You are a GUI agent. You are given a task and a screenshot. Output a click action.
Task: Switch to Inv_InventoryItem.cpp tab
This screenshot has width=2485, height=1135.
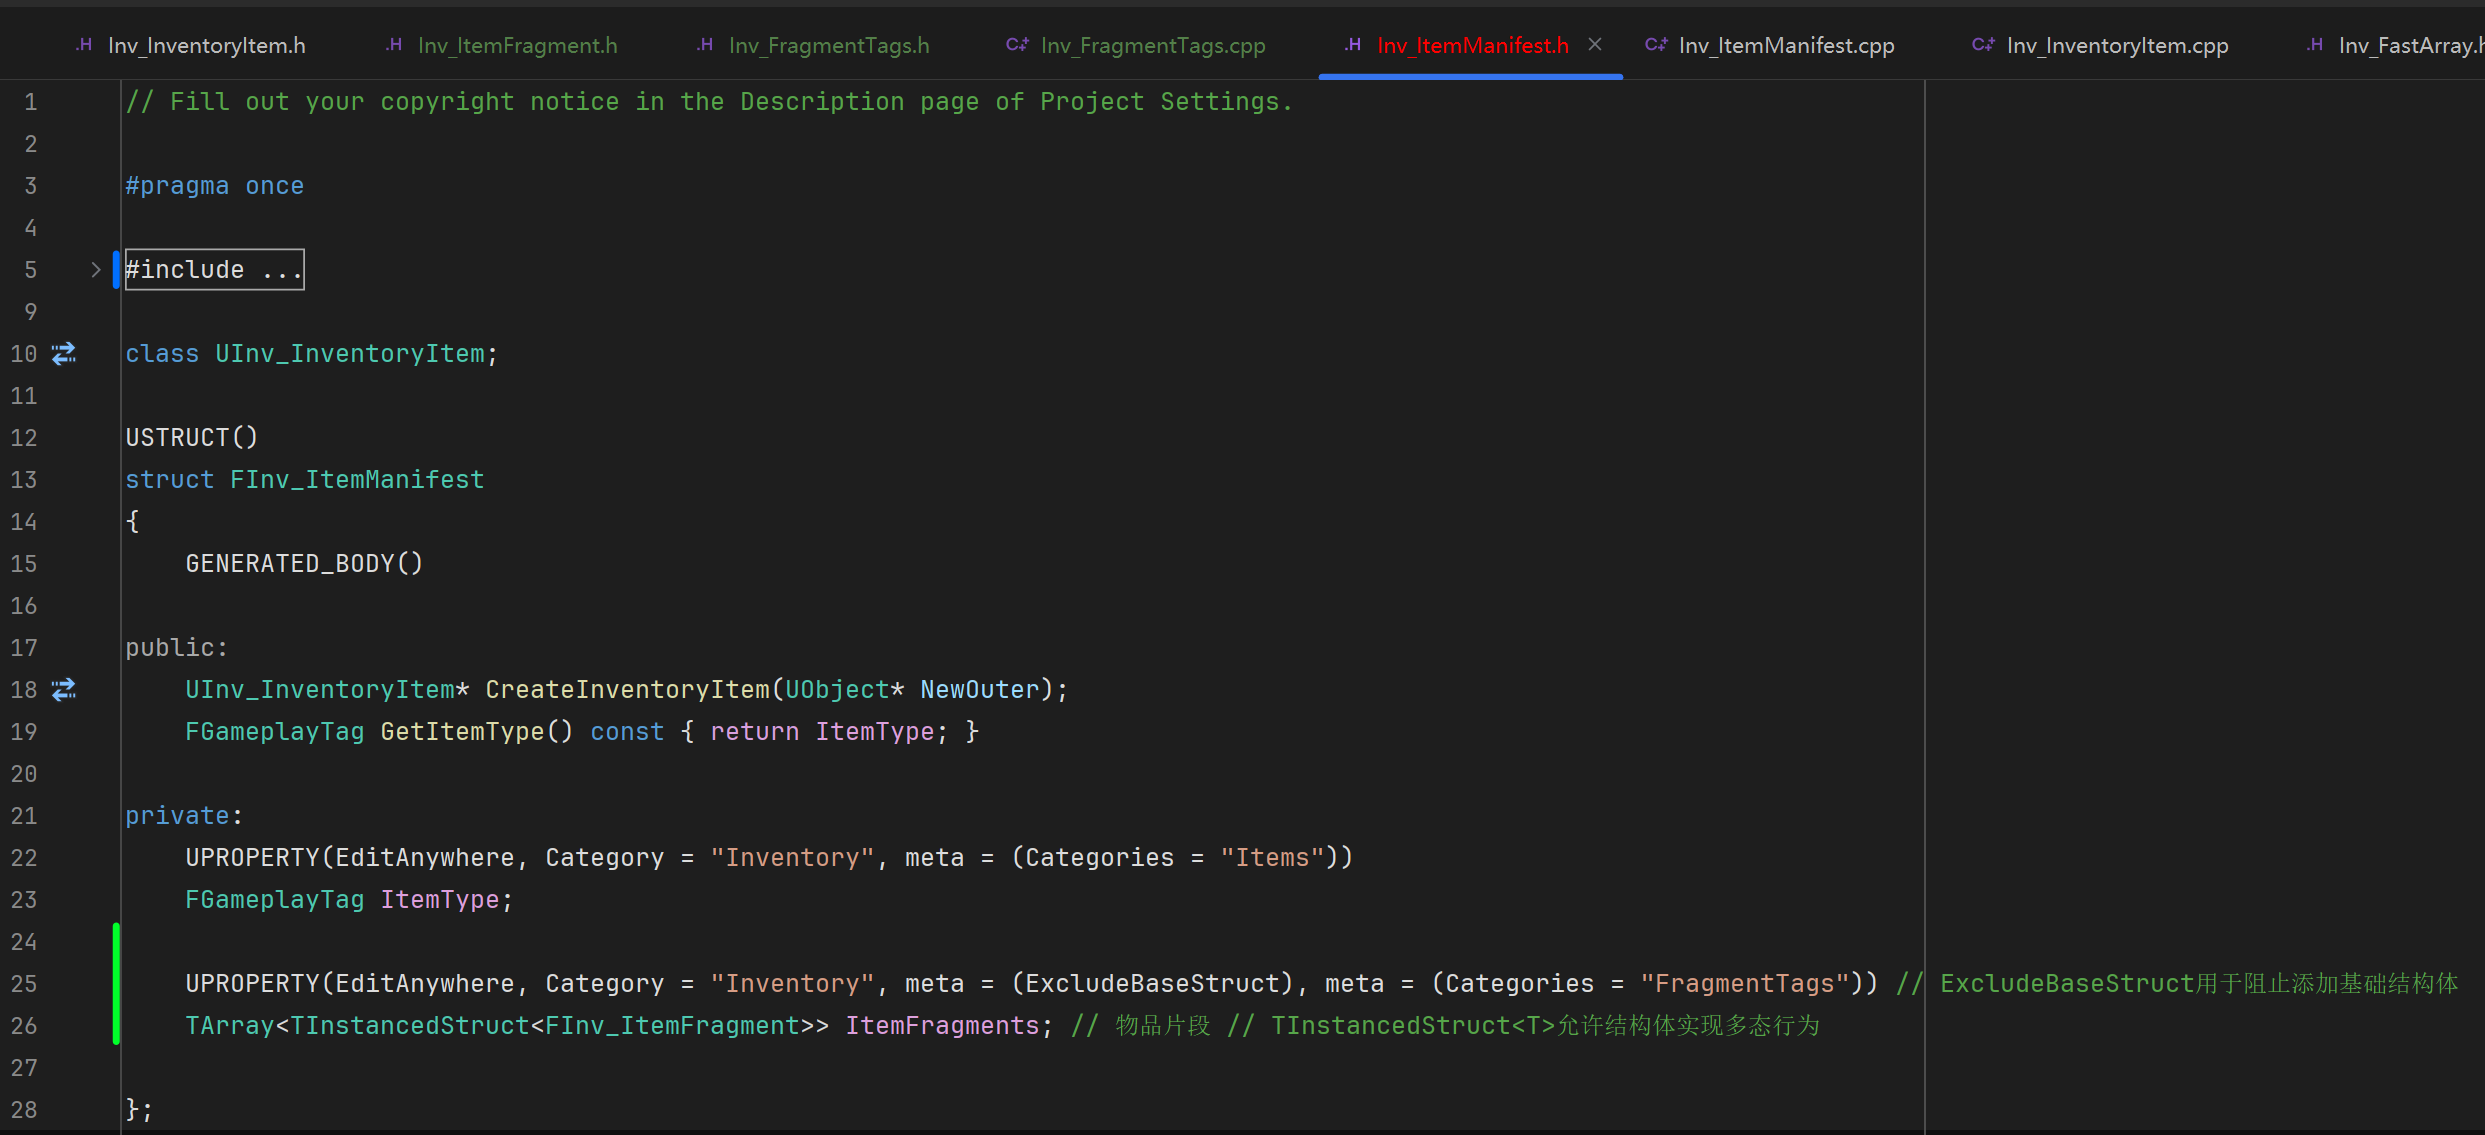pyautogui.click(x=2117, y=46)
